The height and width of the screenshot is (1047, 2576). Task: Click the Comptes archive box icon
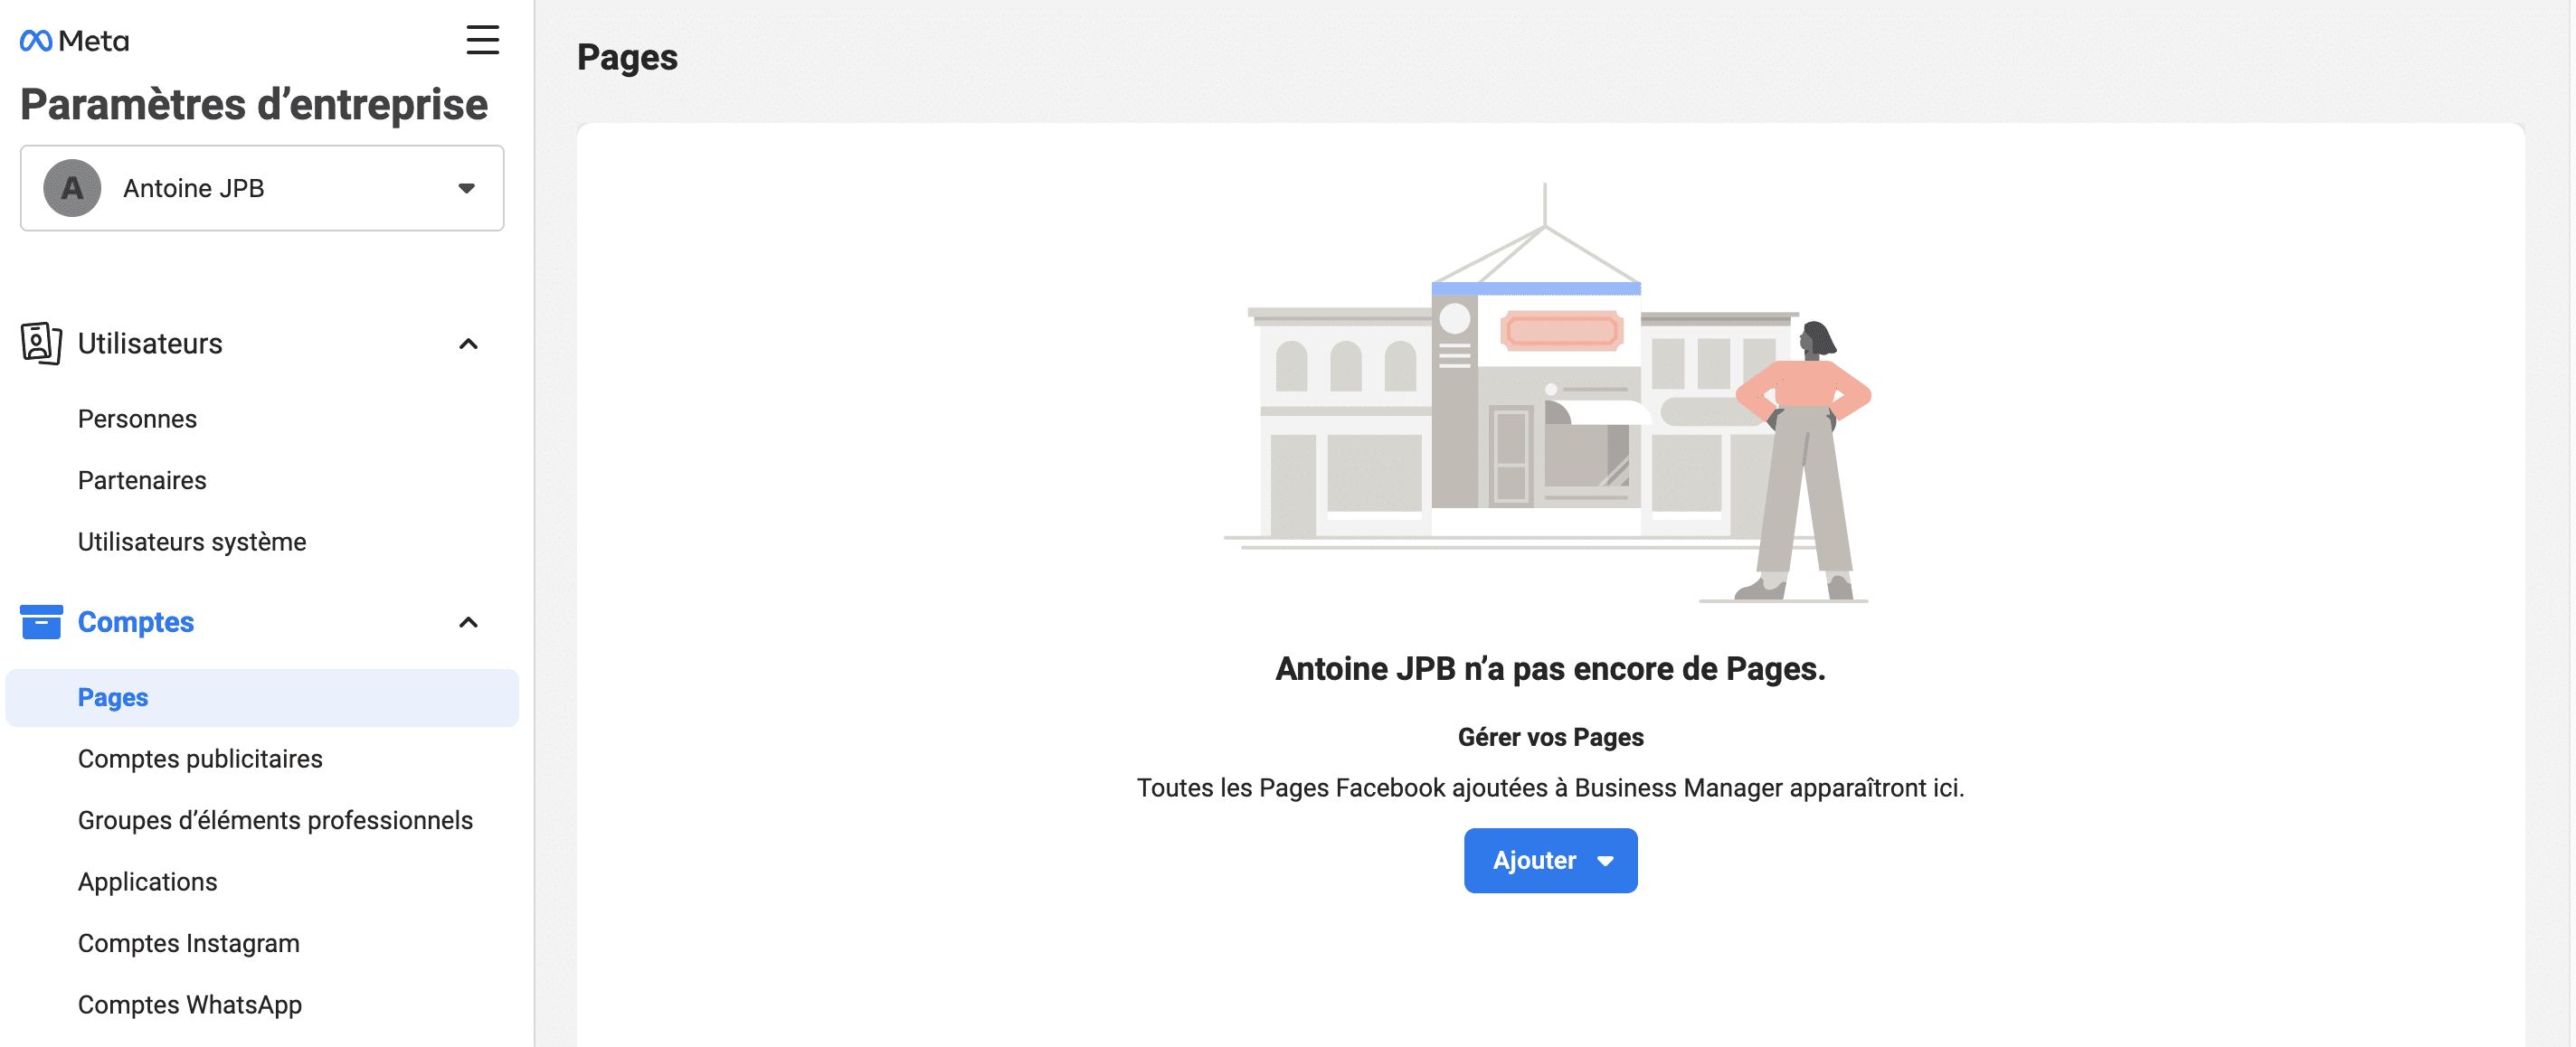click(41, 622)
